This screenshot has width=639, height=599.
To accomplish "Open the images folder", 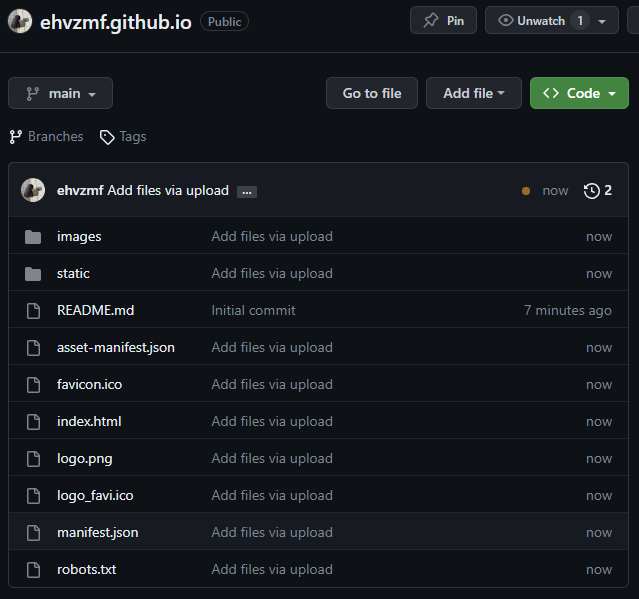I will coord(79,236).
